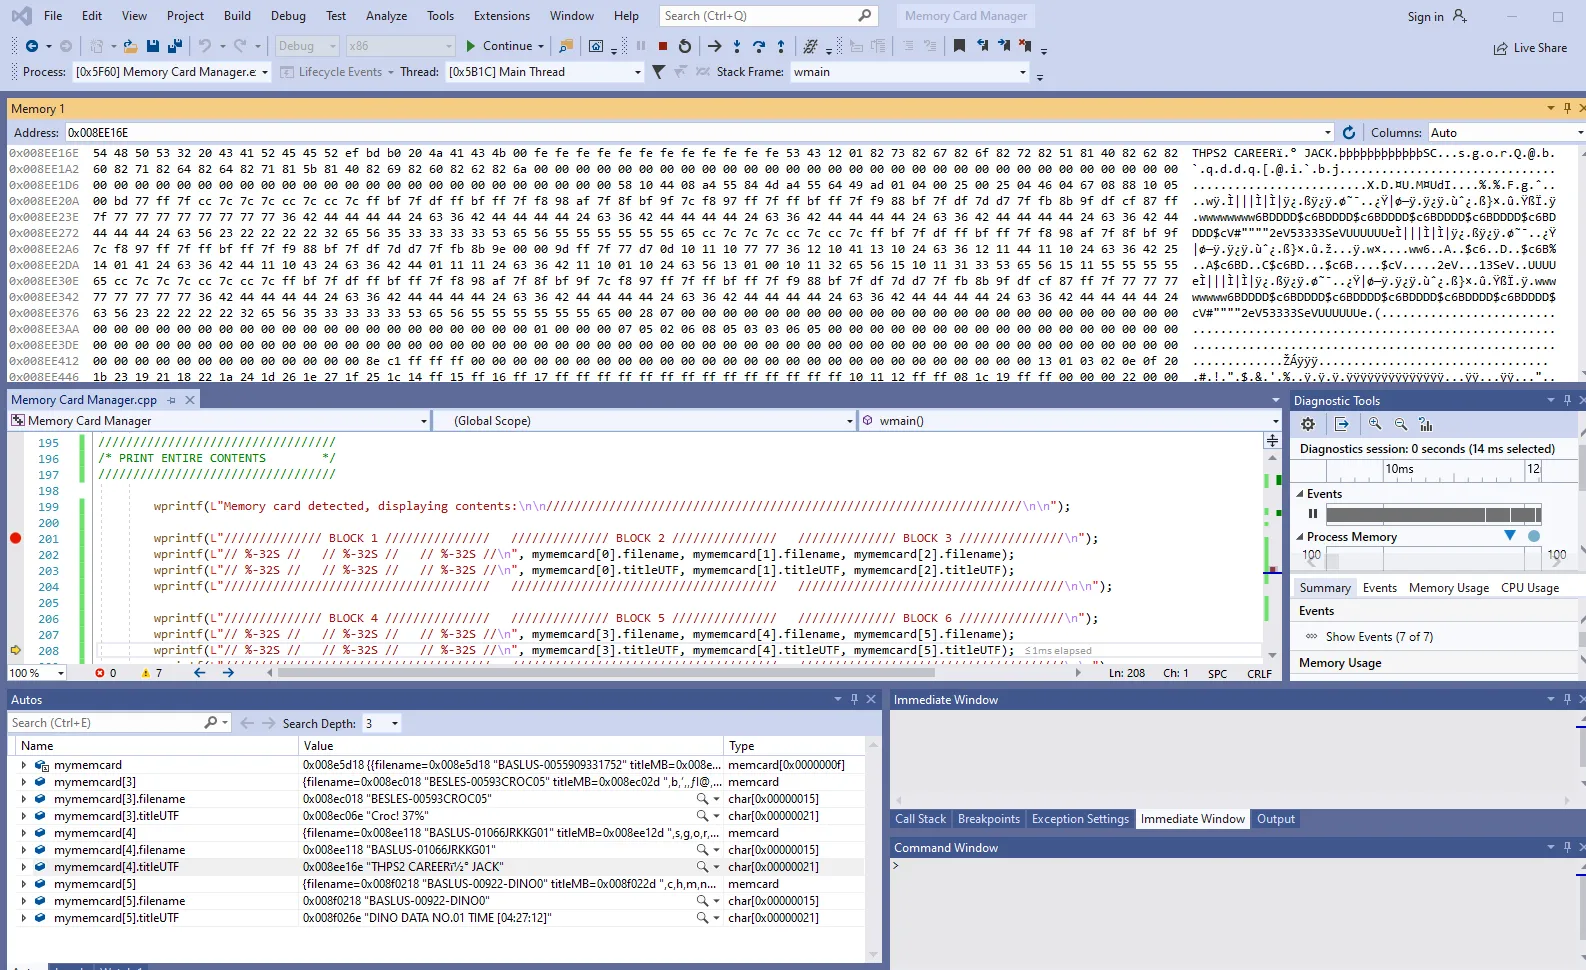Toggle a bookmark using the bookmark icon
The width and height of the screenshot is (1586, 970).
[x=959, y=46]
